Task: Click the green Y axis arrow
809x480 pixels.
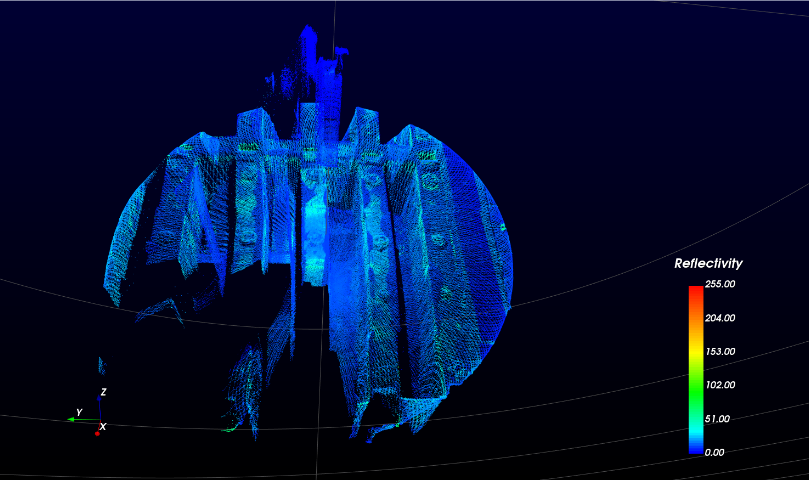Action: 72,420
